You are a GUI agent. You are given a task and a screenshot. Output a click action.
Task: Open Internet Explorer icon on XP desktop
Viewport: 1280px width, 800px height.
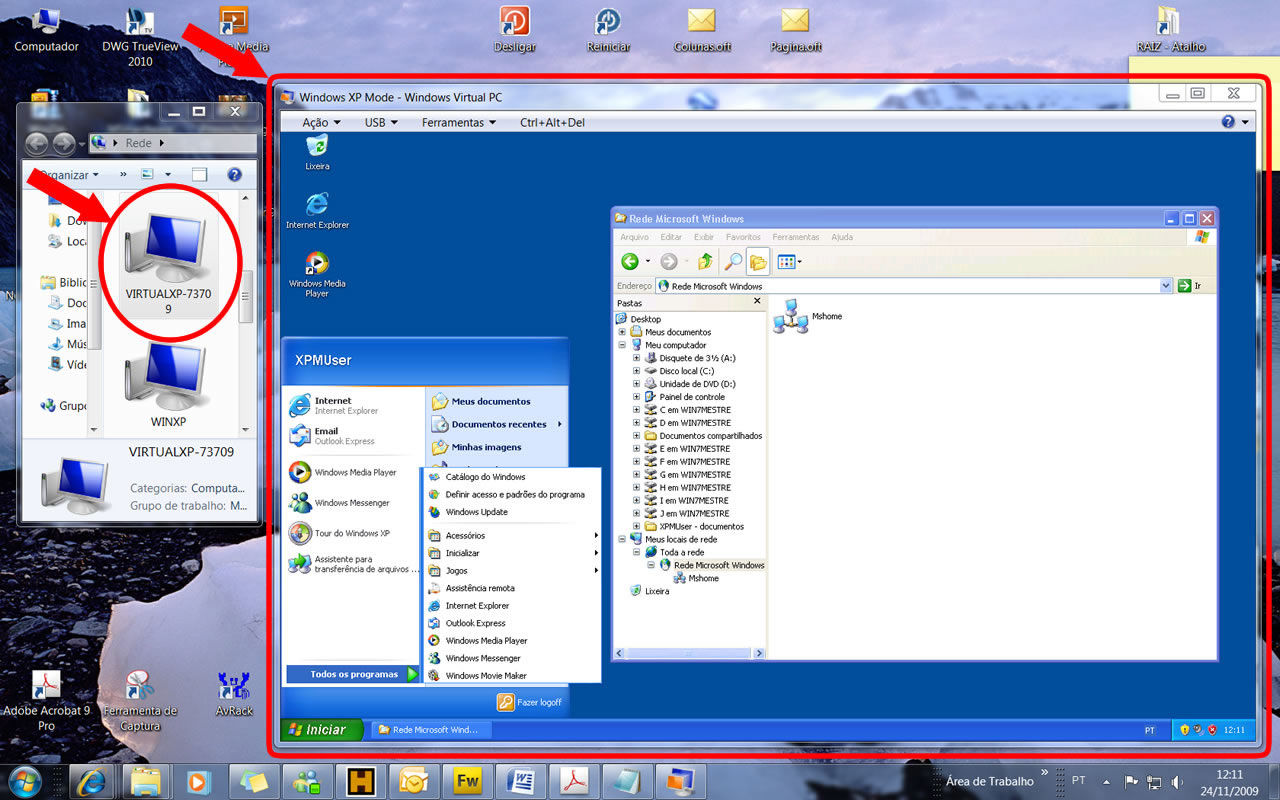317,210
